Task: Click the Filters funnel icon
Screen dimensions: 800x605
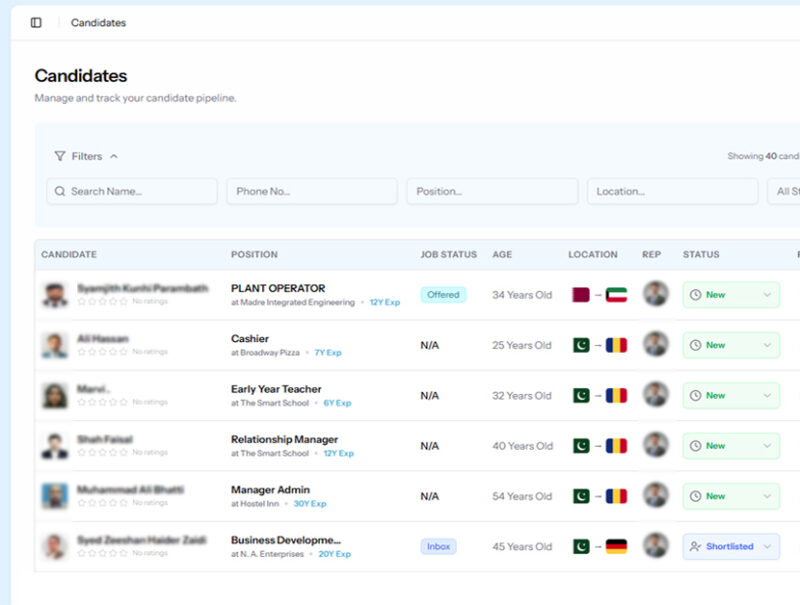Action: pyautogui.click(x=60, y=156)
